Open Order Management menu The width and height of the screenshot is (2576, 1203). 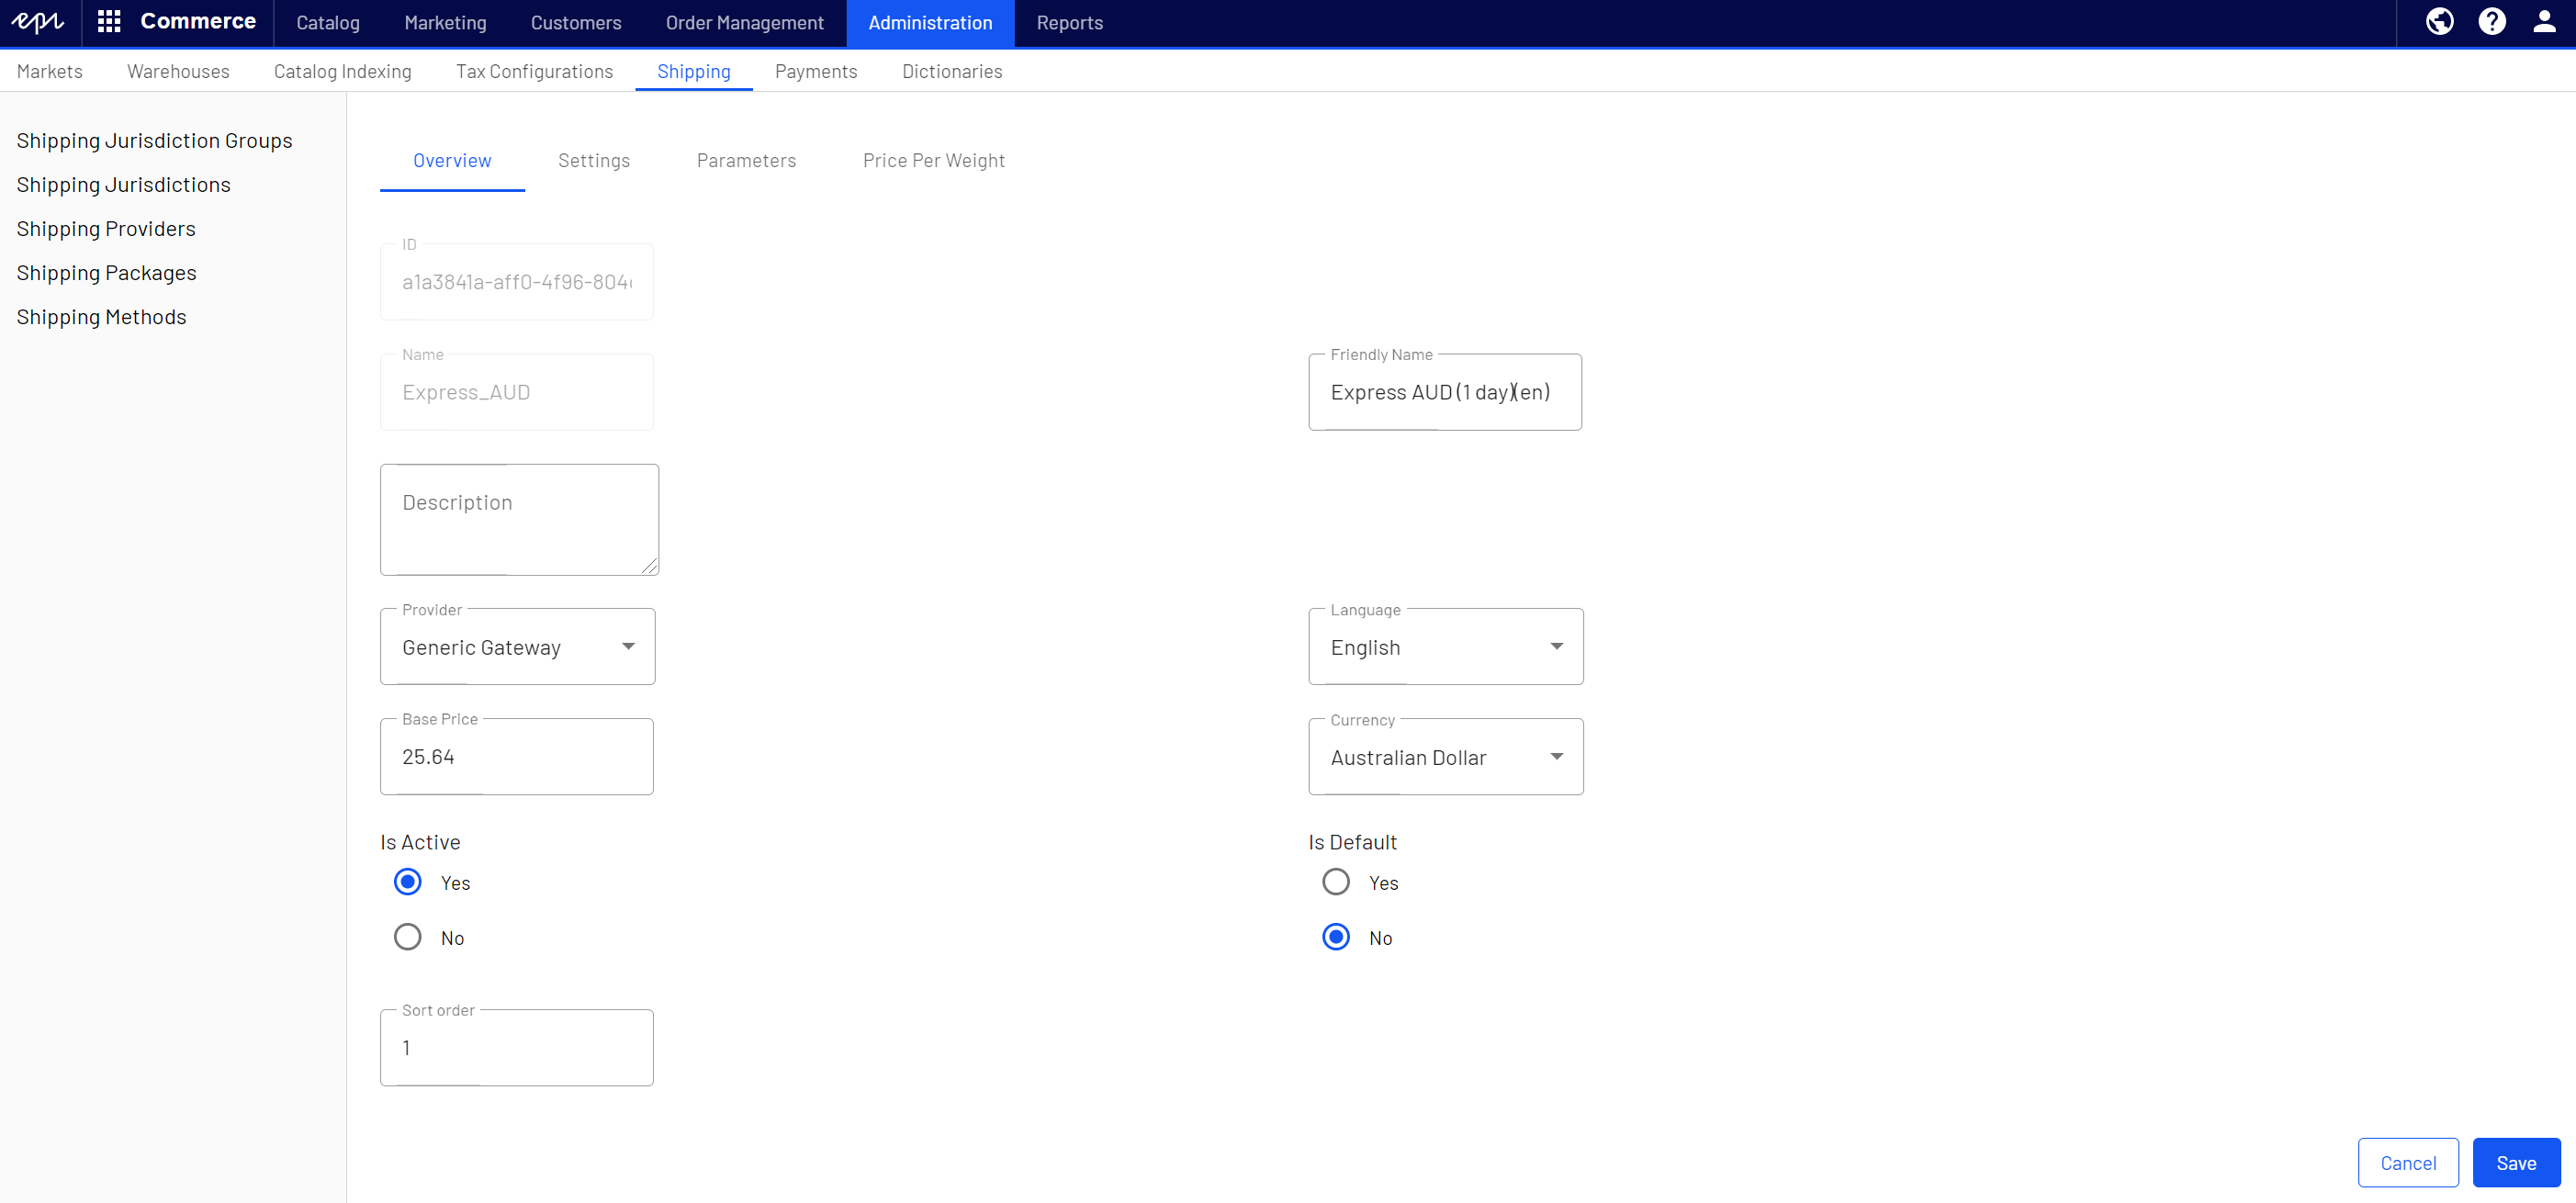(x=745, y=23)
